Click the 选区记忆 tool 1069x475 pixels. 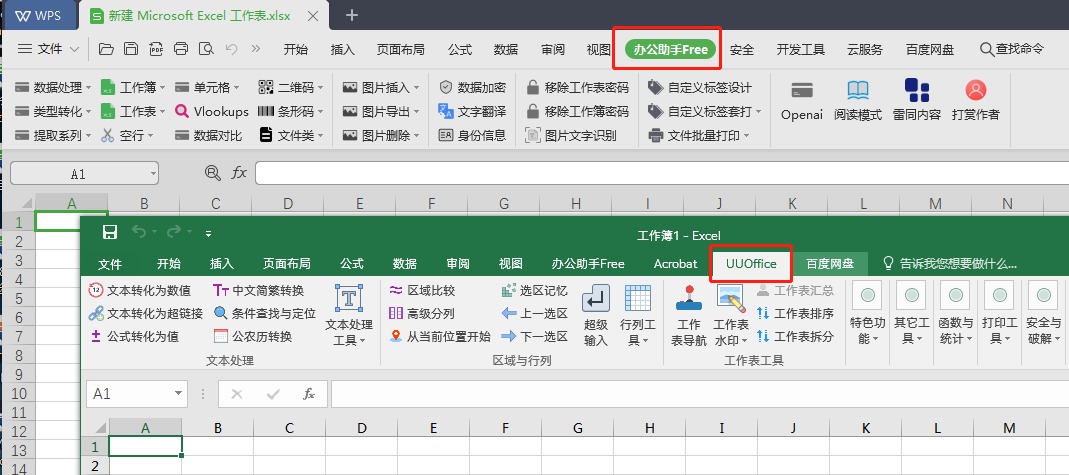click(x=534, y=290)
